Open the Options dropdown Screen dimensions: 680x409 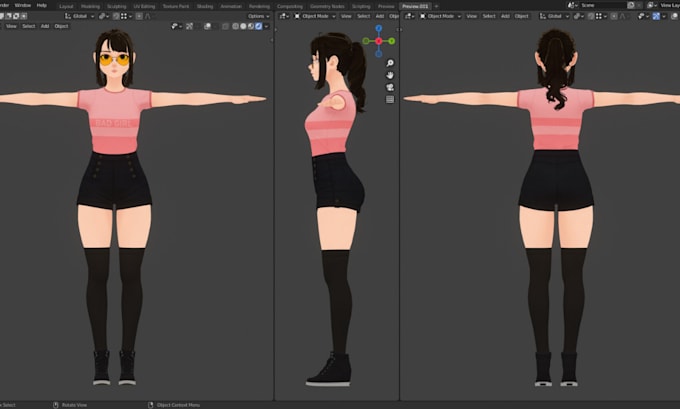[258, 16]
